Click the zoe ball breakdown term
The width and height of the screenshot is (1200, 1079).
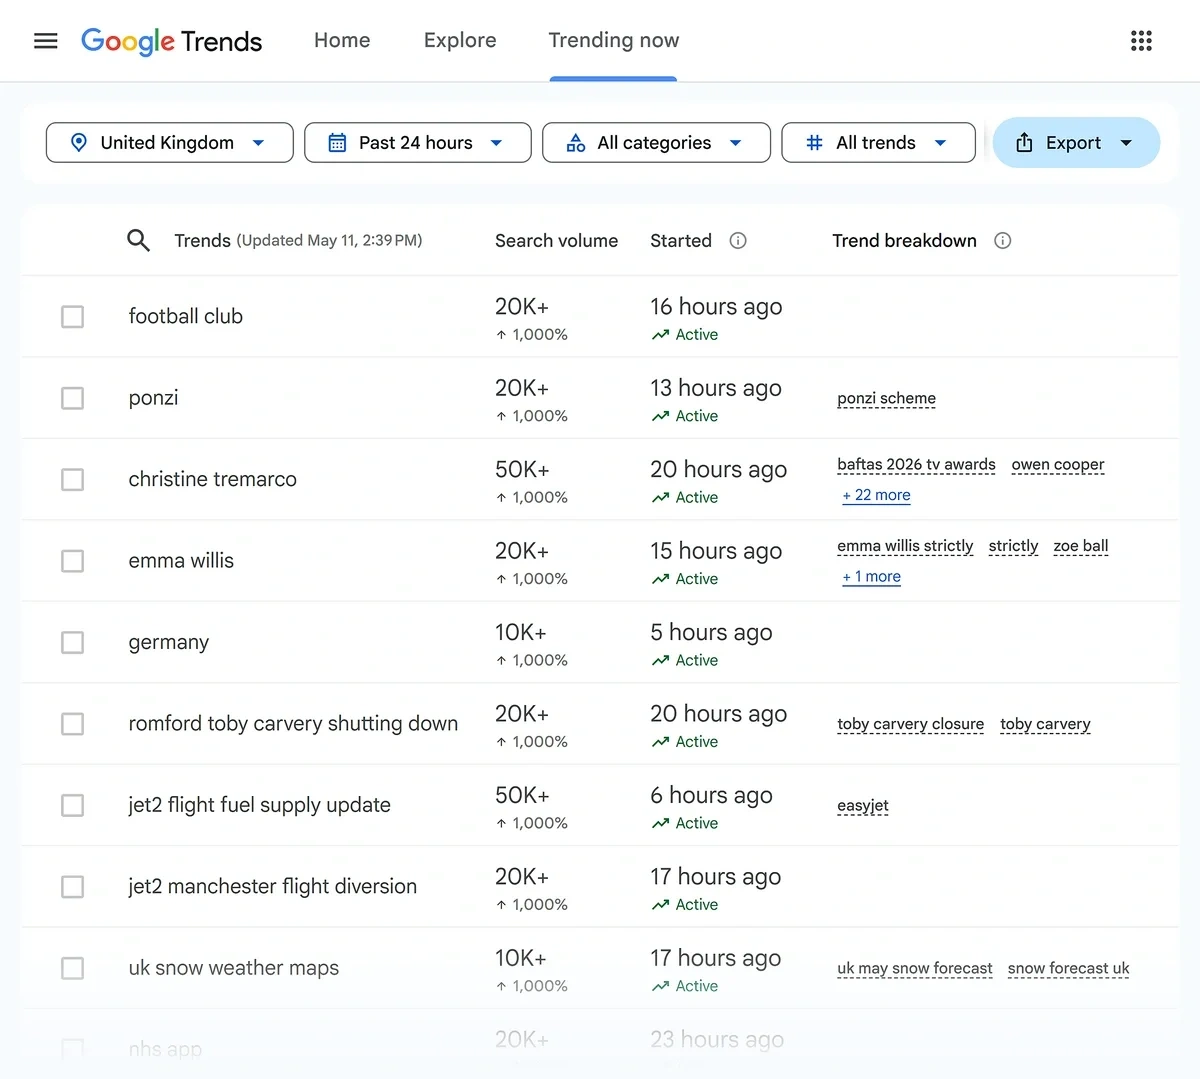(x=1081, y=546)
